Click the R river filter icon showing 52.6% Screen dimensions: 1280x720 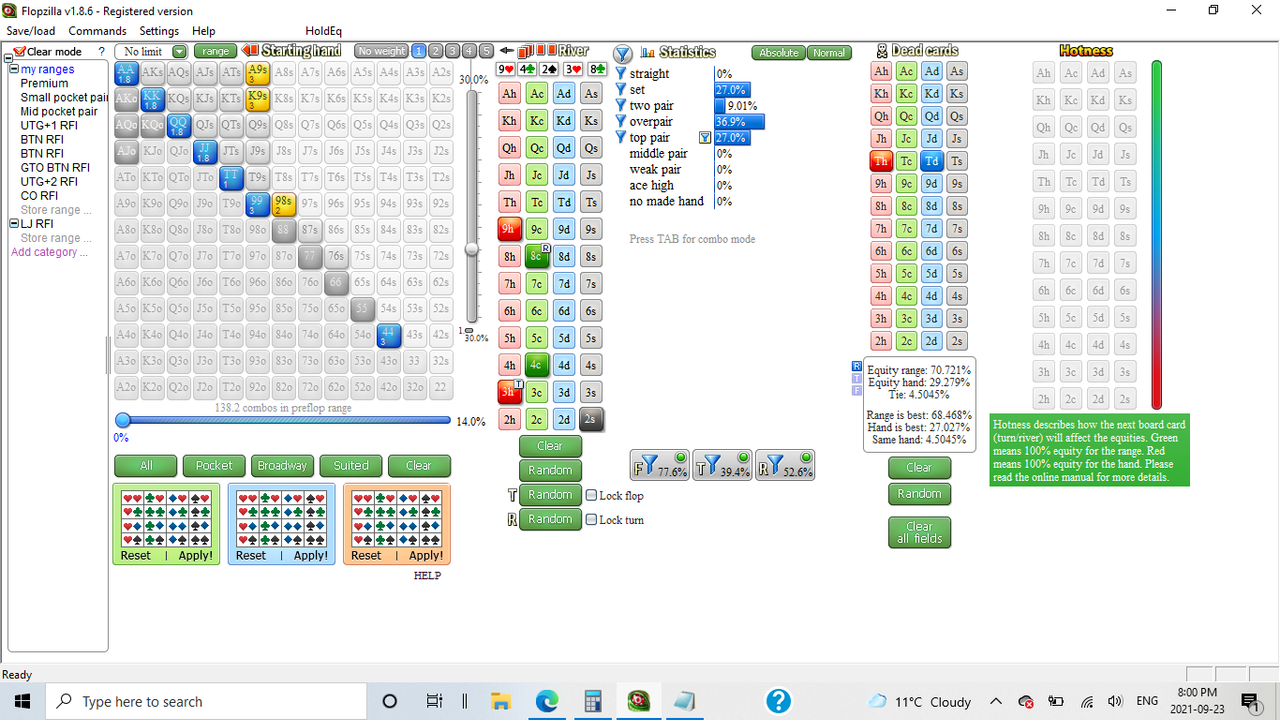click(785, 464)
